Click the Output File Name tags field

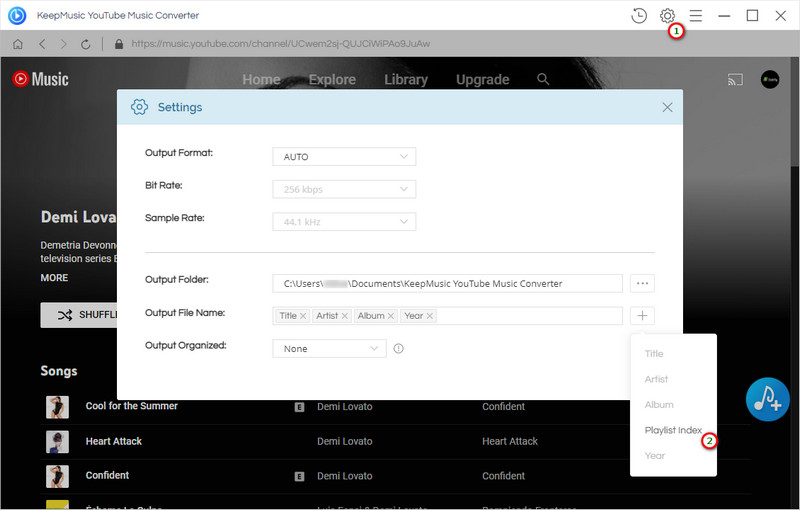click(447, 316)
